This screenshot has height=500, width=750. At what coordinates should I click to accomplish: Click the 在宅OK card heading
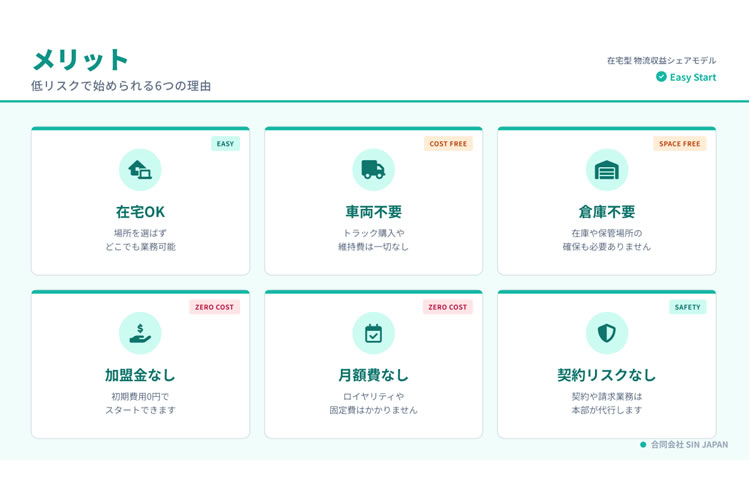(140, 212)
